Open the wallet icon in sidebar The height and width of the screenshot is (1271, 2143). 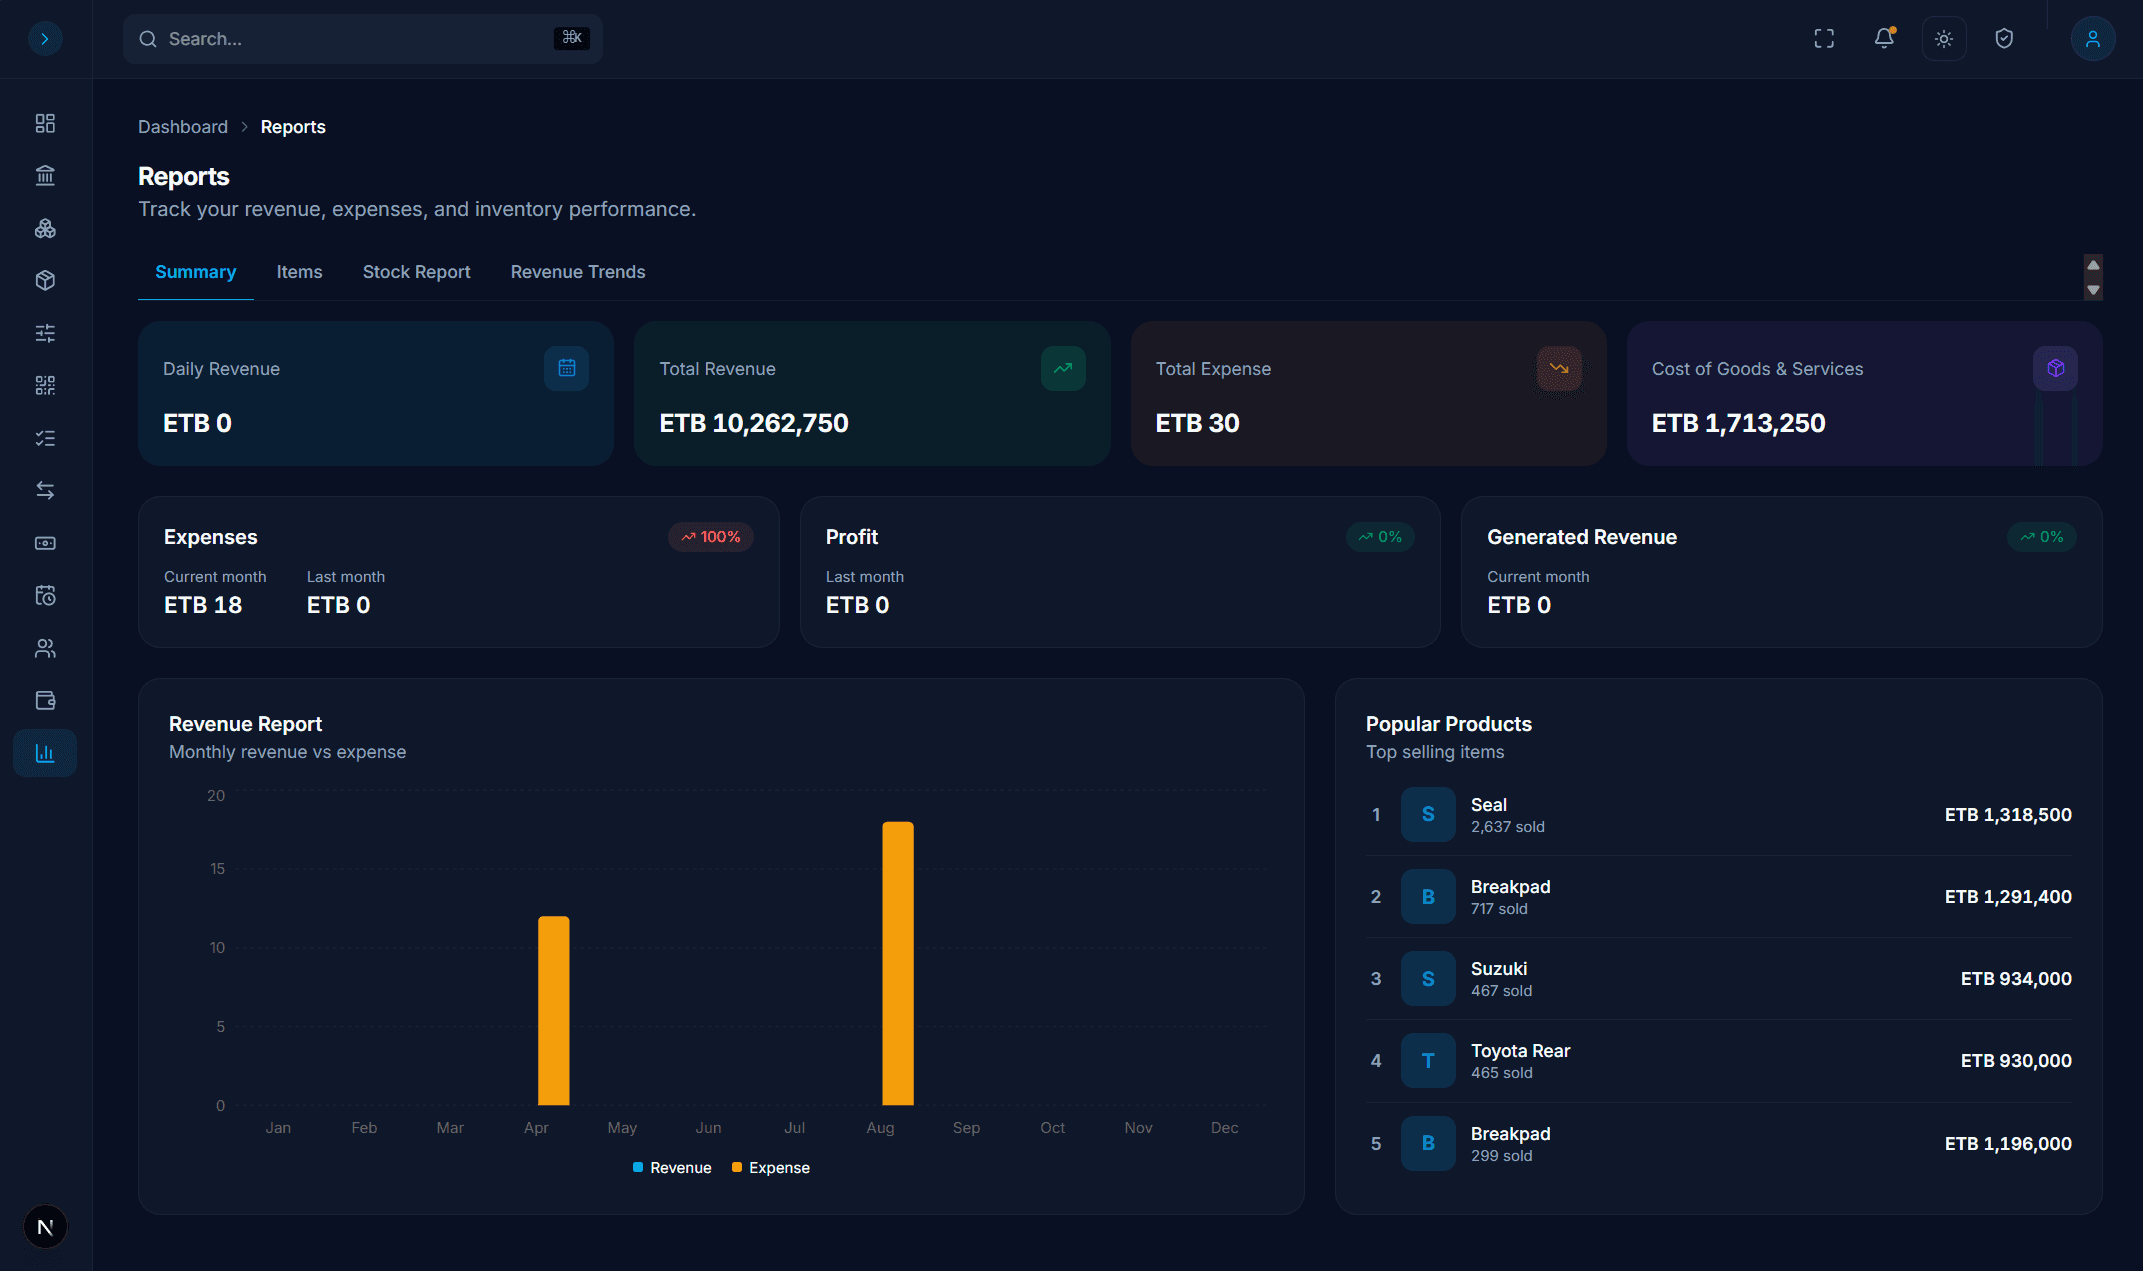click(45, 700)
